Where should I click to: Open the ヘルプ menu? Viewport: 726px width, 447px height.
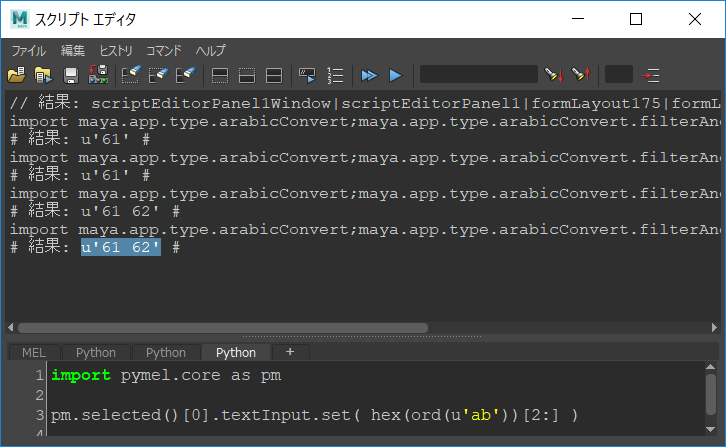coord(211,50)
